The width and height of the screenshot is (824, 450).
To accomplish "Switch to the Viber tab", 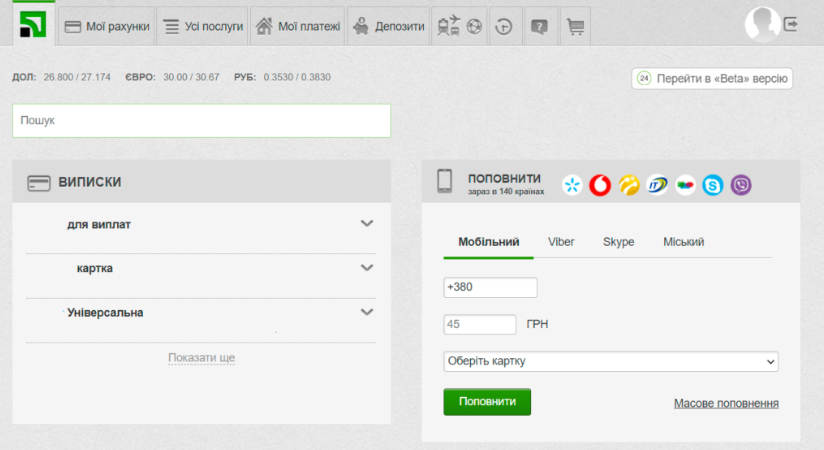I will click(x=561, y=242).
